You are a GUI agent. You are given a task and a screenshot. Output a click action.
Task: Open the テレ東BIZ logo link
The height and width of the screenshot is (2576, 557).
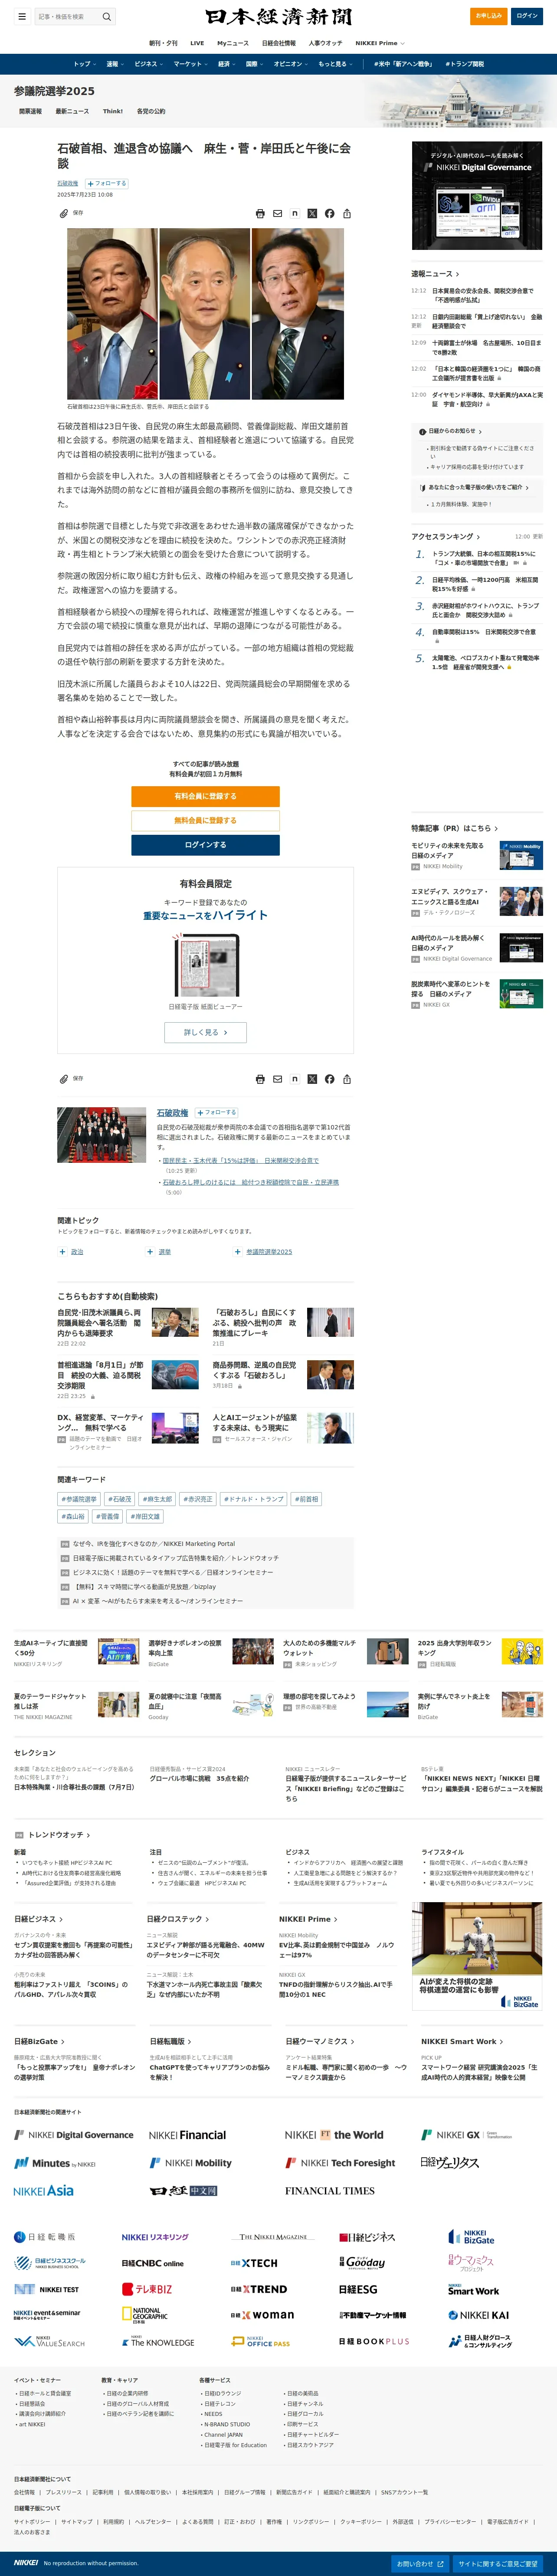(147, 2289)
